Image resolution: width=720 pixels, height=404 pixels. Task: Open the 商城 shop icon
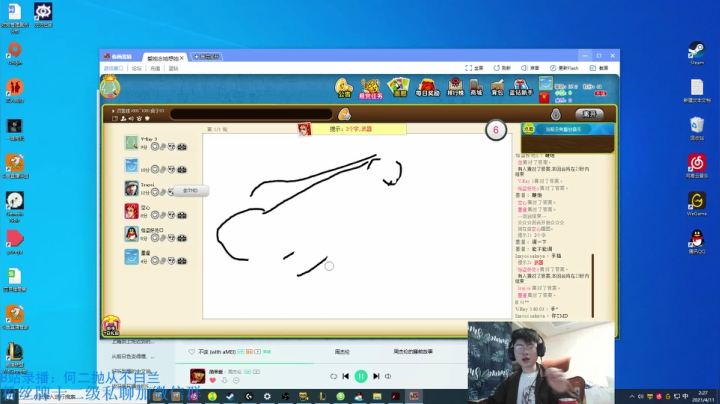click(x=476, y=87)
